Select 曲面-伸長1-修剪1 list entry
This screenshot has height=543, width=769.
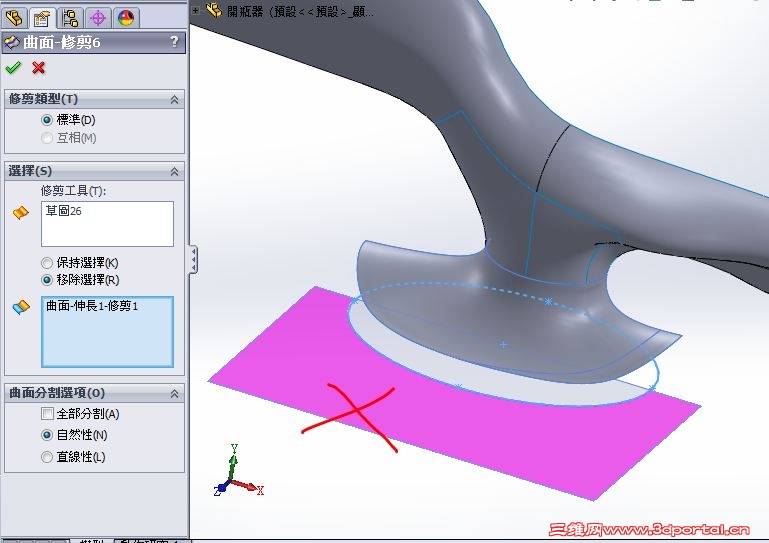coord(92,306)
